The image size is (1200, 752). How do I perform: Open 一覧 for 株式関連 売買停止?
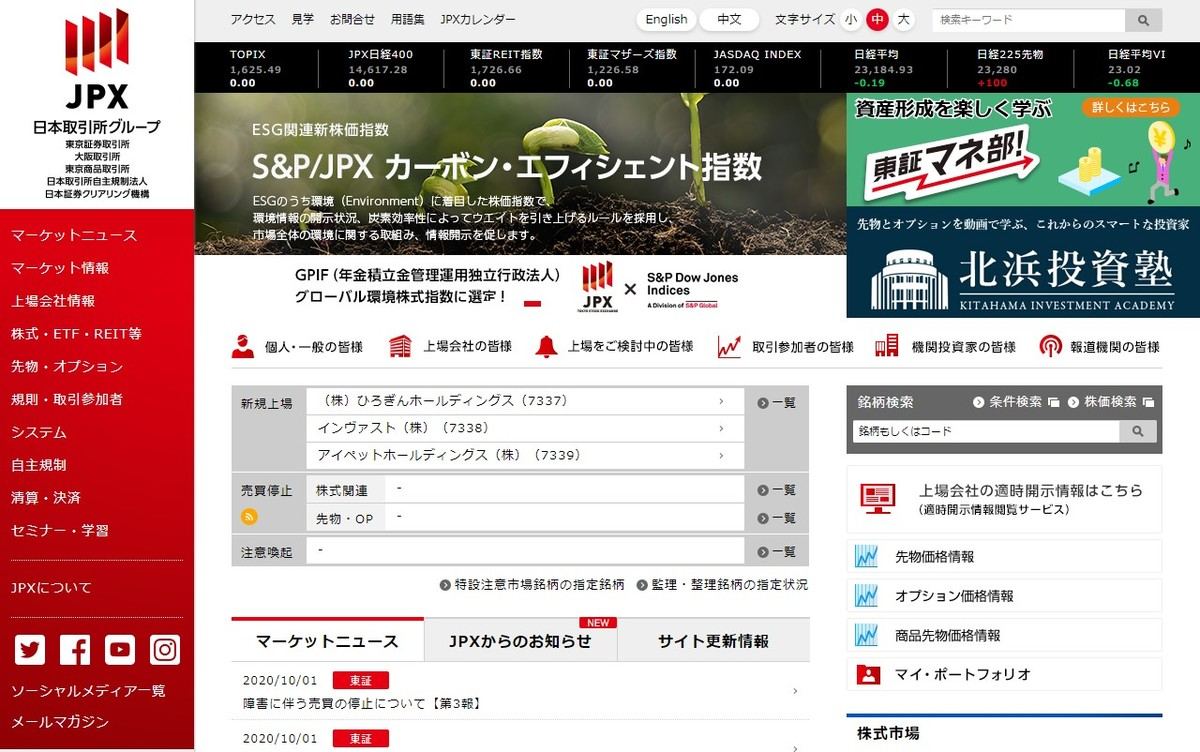(777, 490)
